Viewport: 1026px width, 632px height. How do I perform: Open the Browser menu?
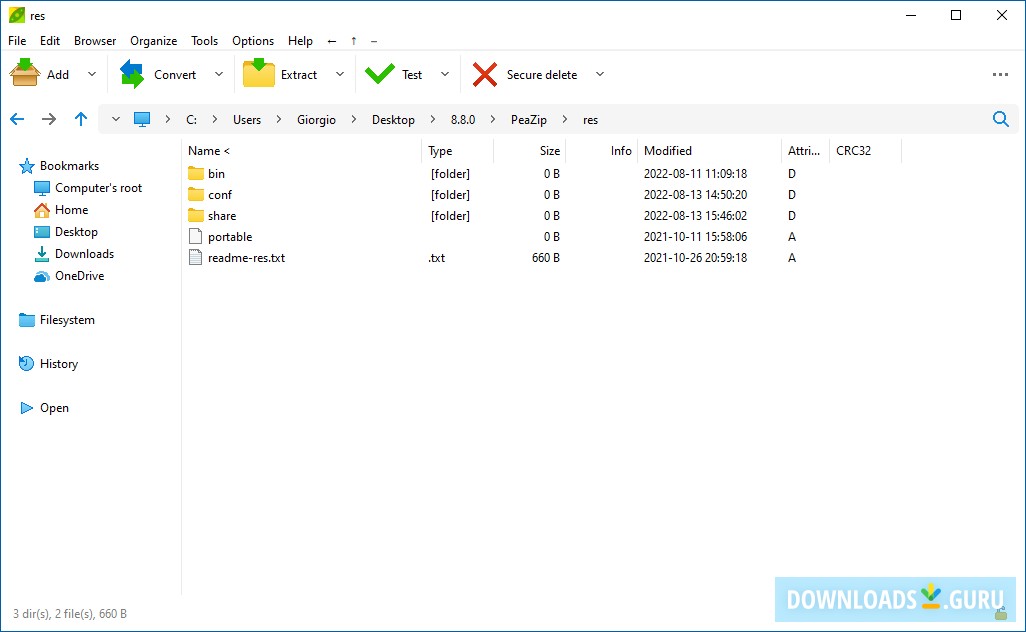point(95,41)
